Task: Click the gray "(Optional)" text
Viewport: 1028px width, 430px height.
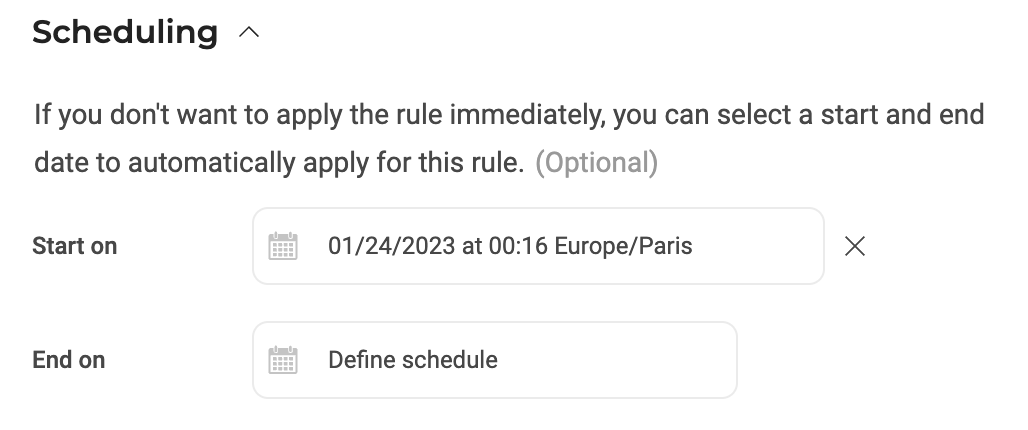Action: pyautogui.click(x=596, y=163)
